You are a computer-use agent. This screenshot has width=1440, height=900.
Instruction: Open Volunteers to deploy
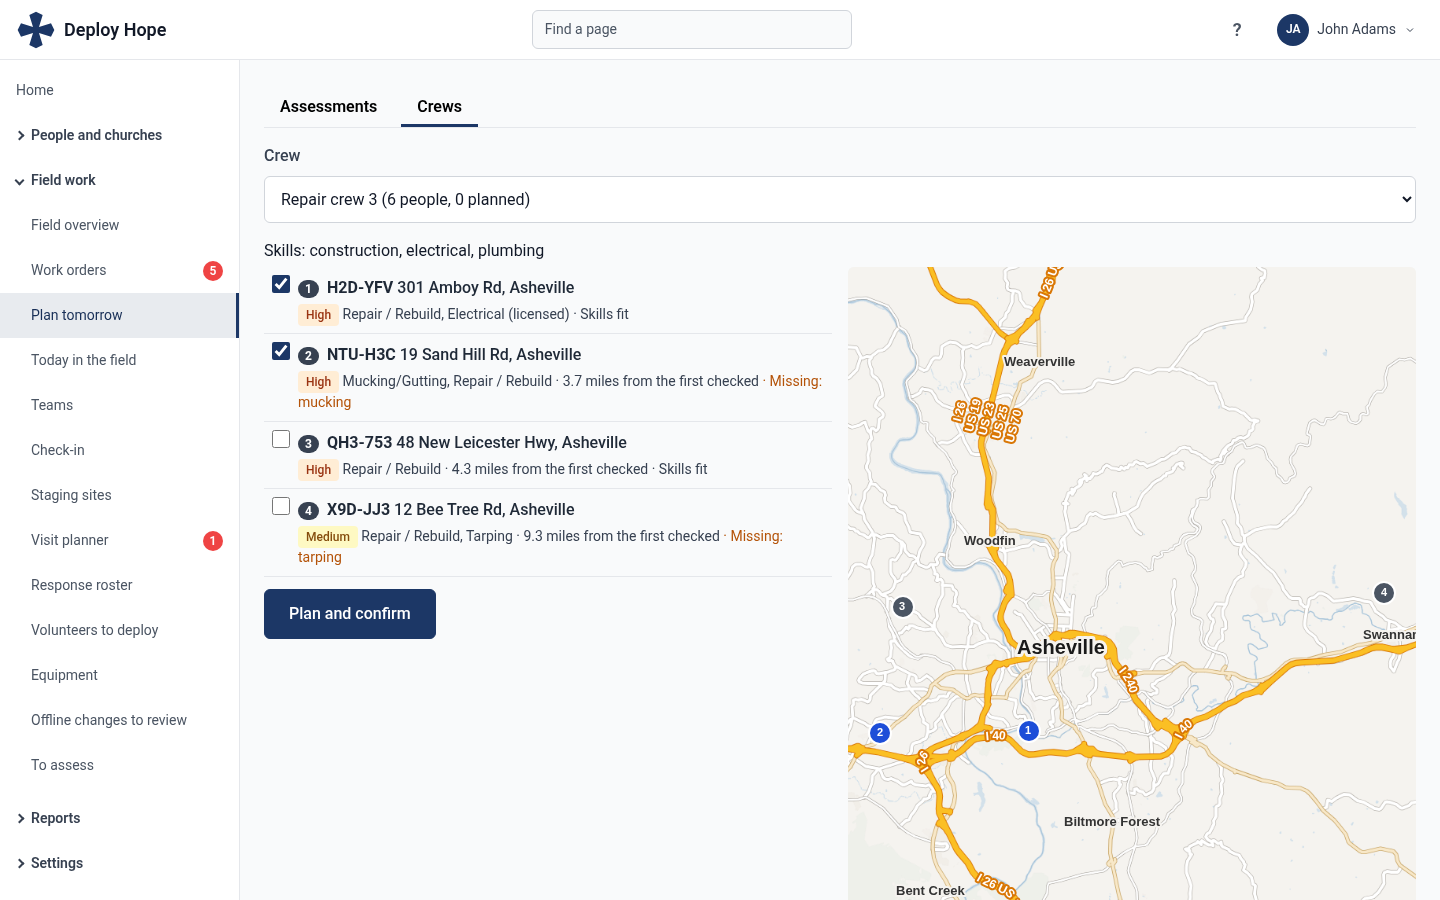120,630
